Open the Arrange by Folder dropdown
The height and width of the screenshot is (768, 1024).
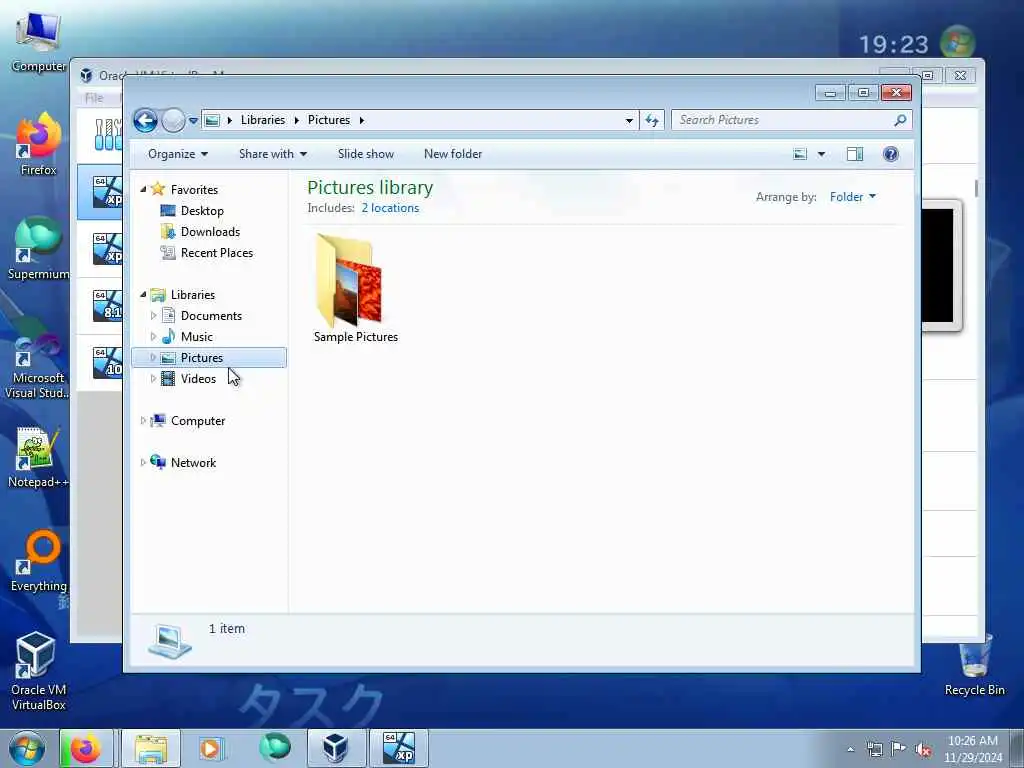[852, 197]
